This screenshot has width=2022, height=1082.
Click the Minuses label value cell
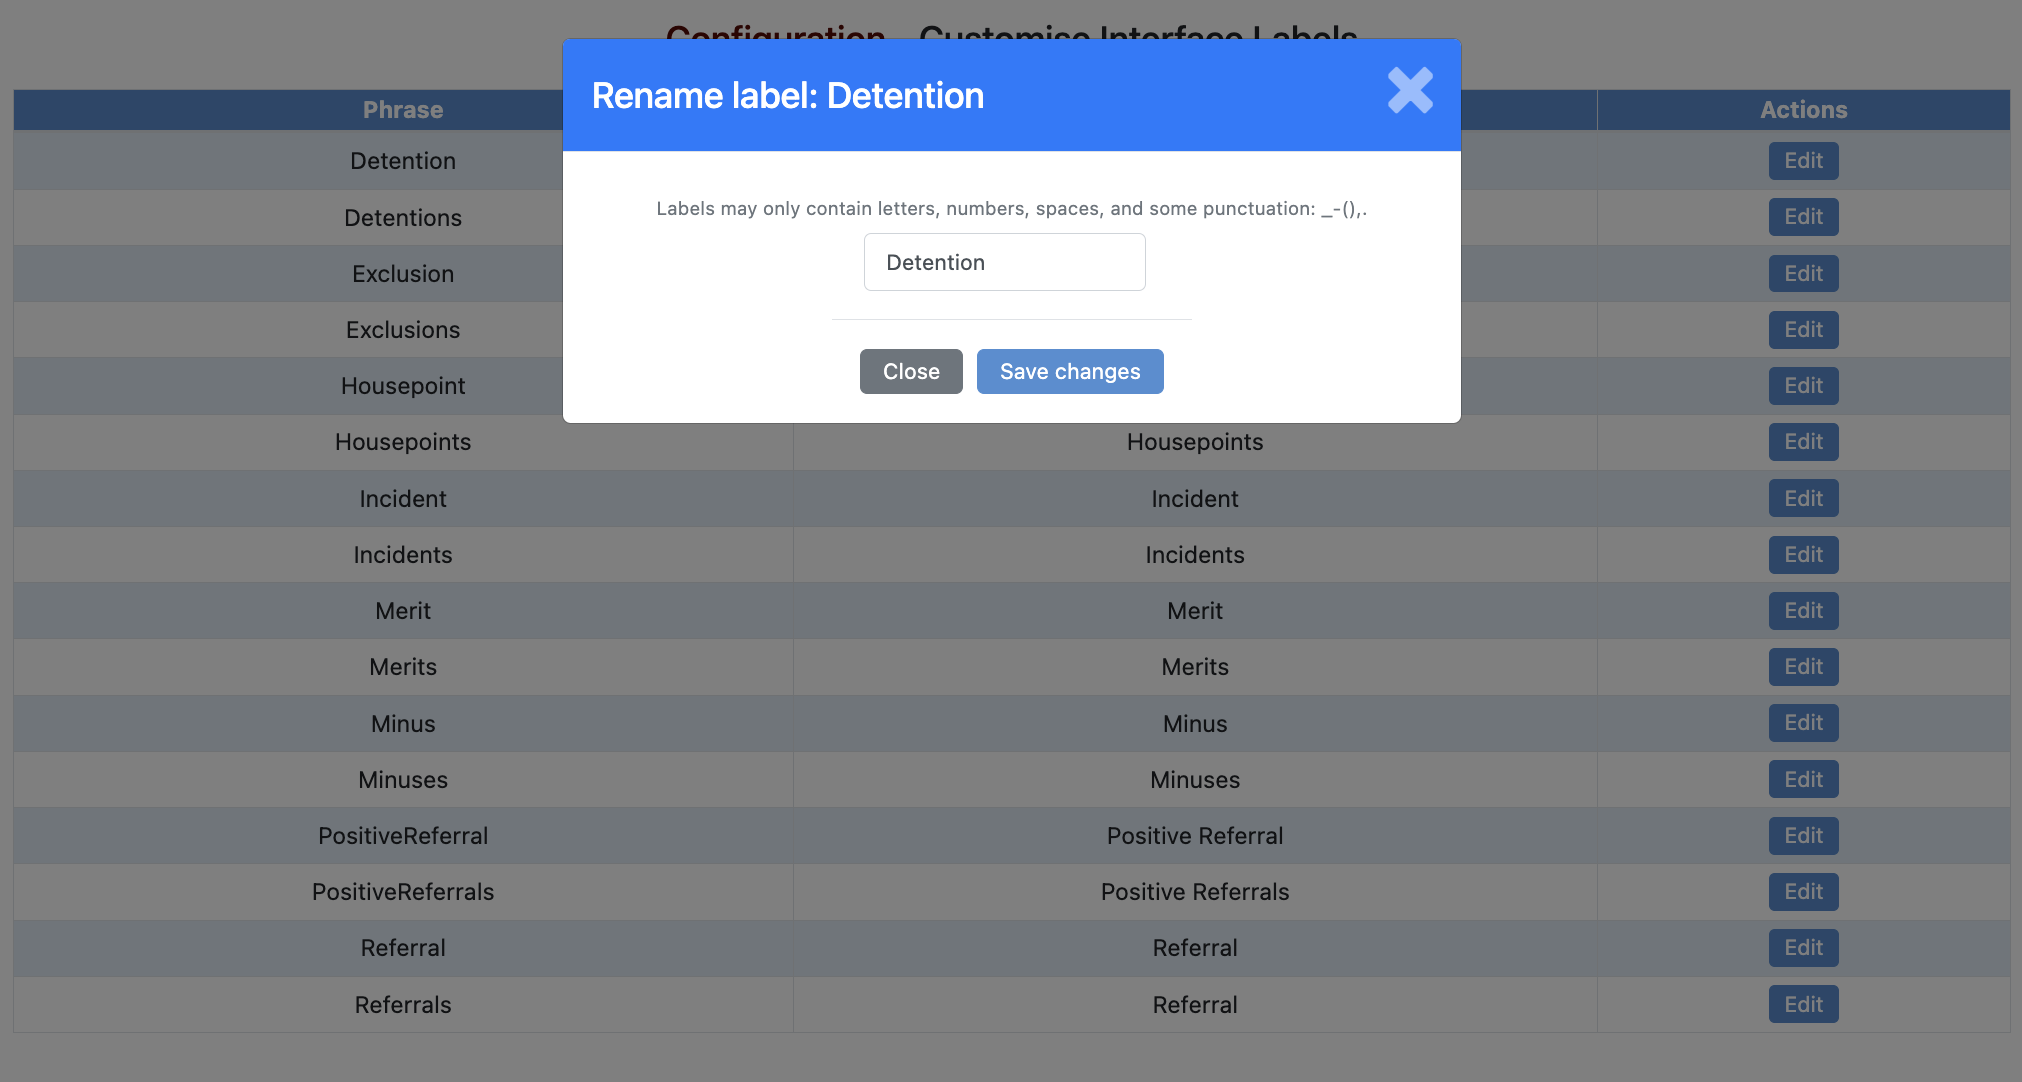click(1195, 780)
